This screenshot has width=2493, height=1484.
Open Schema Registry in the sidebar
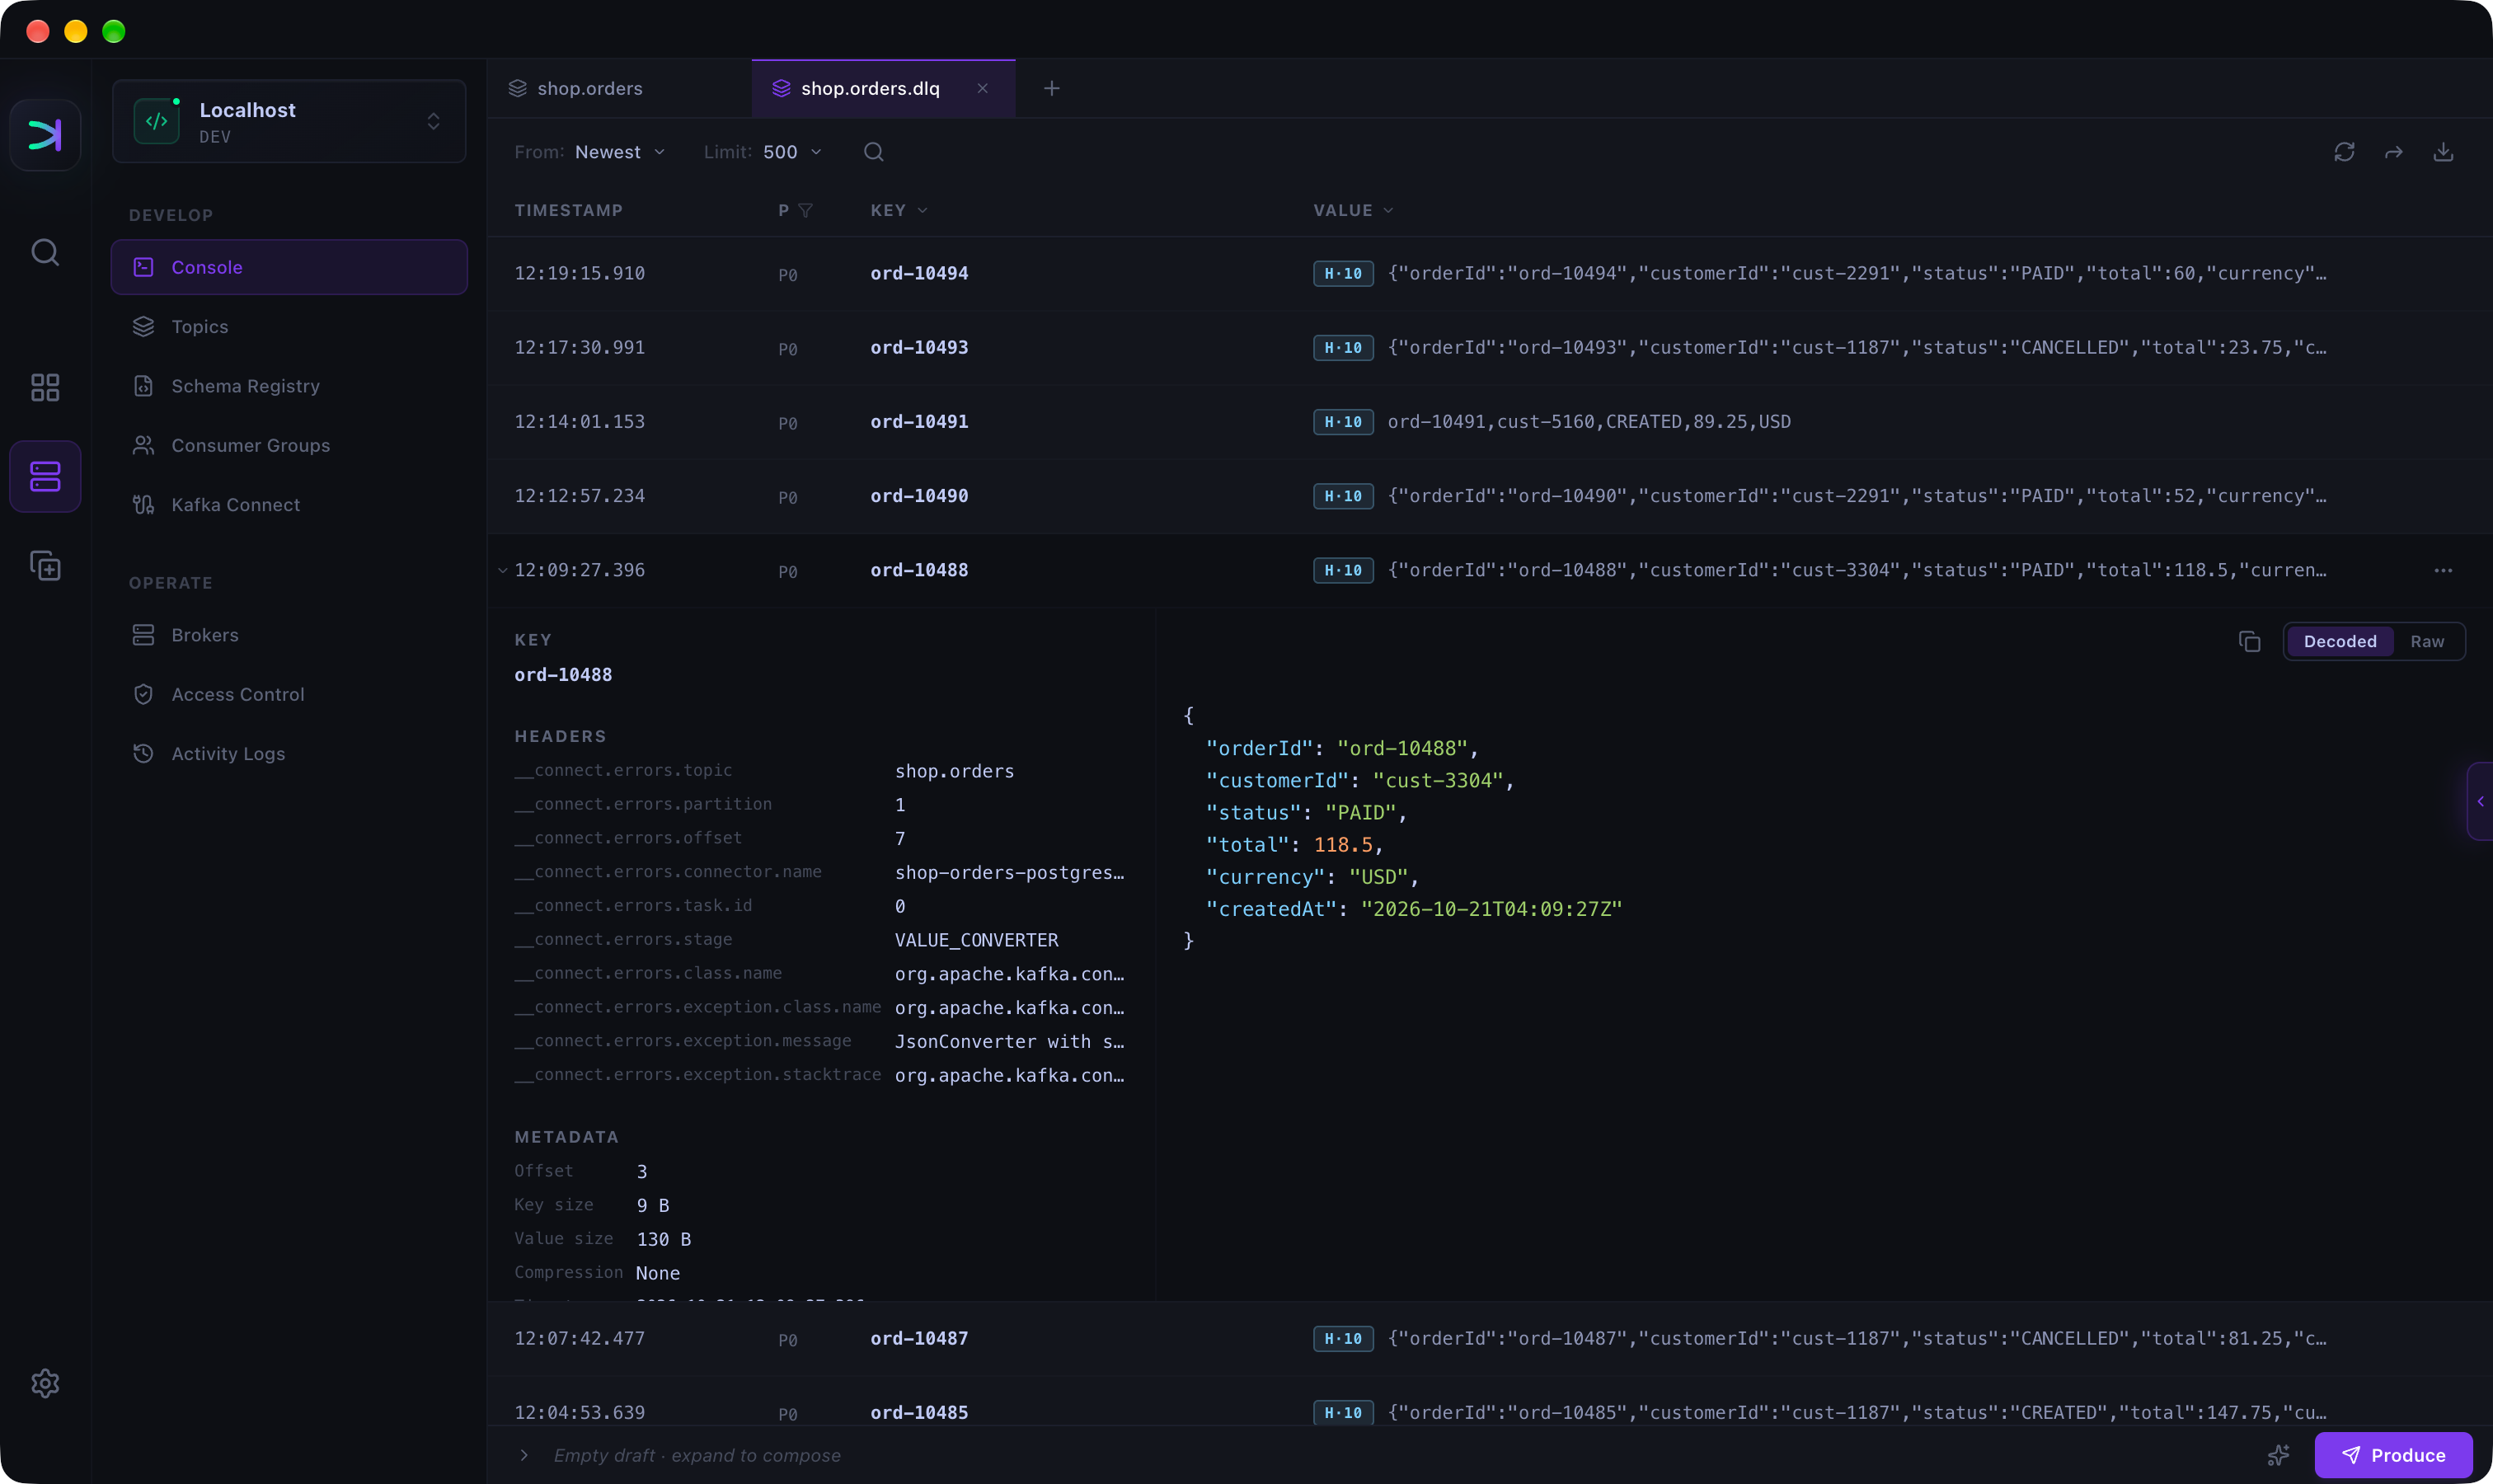click(289, 386)
